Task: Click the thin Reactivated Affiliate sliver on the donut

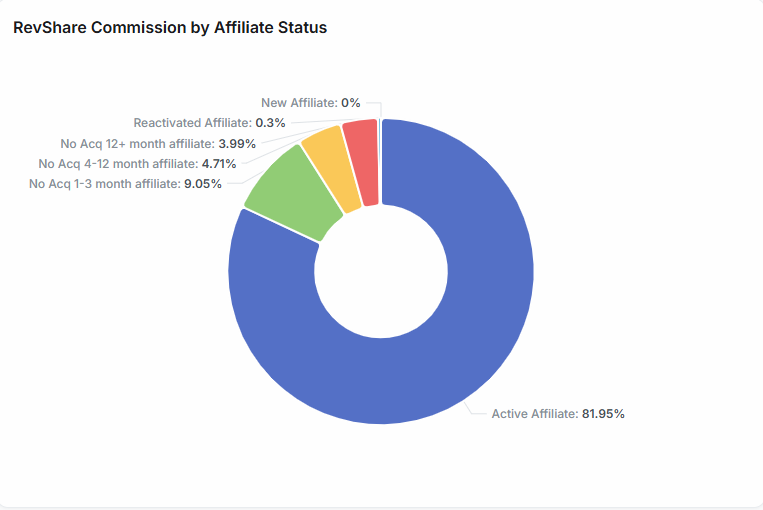Action: (x=380, y=150)
